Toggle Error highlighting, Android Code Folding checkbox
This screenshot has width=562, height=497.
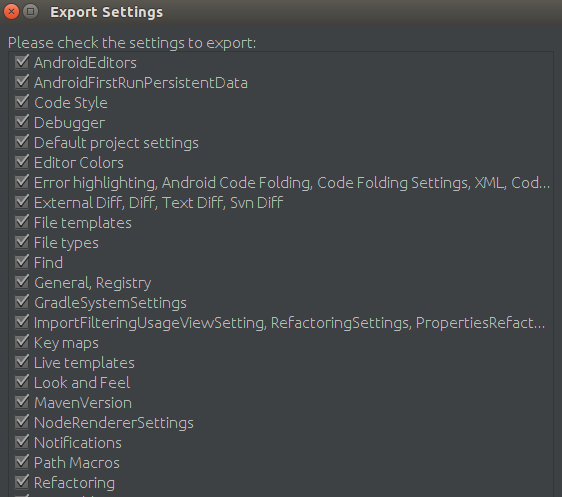(22, 182)
